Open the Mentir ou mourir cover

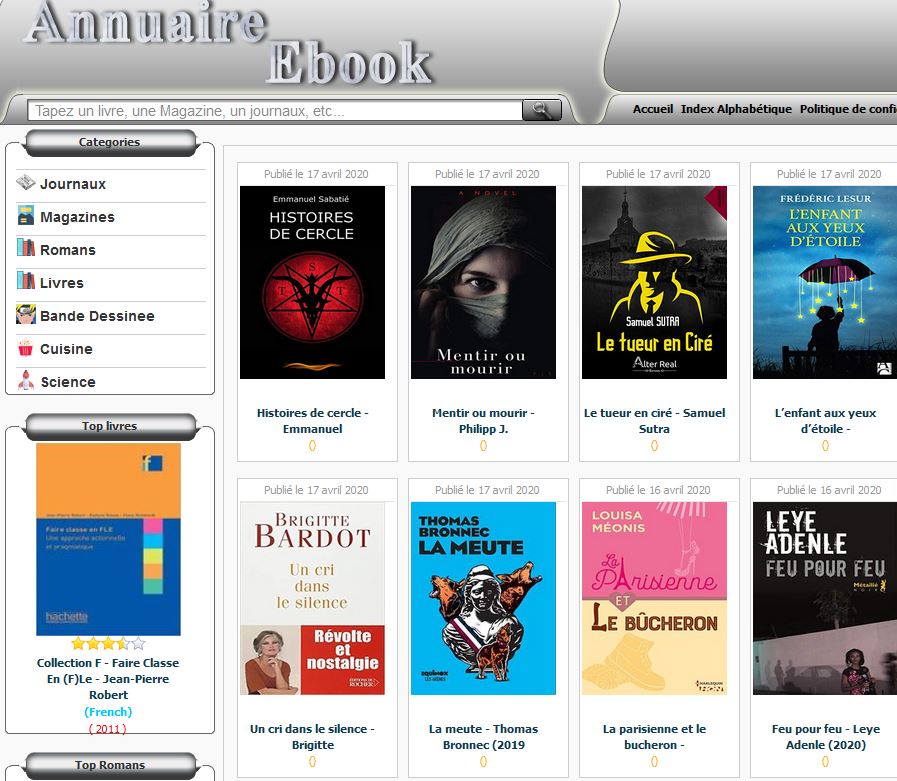coord(483,282)
